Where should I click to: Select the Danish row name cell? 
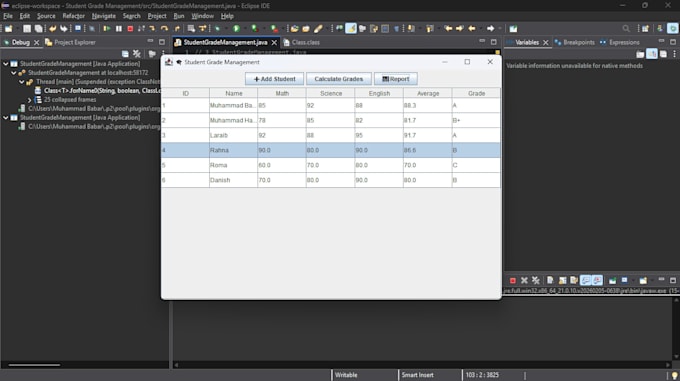click(x=233, y=180)
